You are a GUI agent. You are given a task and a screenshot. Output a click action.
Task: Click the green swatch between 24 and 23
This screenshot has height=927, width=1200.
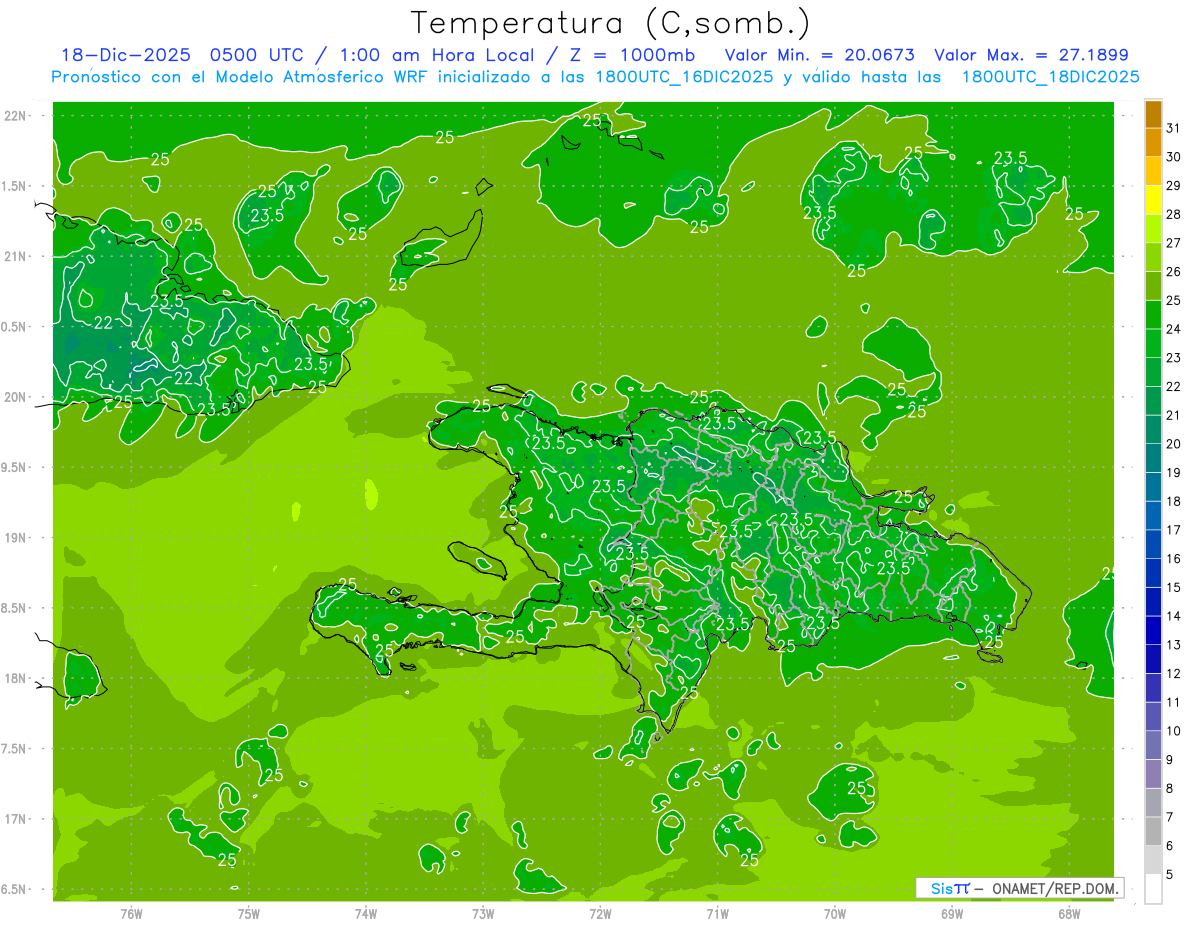tap(1153, 344)
